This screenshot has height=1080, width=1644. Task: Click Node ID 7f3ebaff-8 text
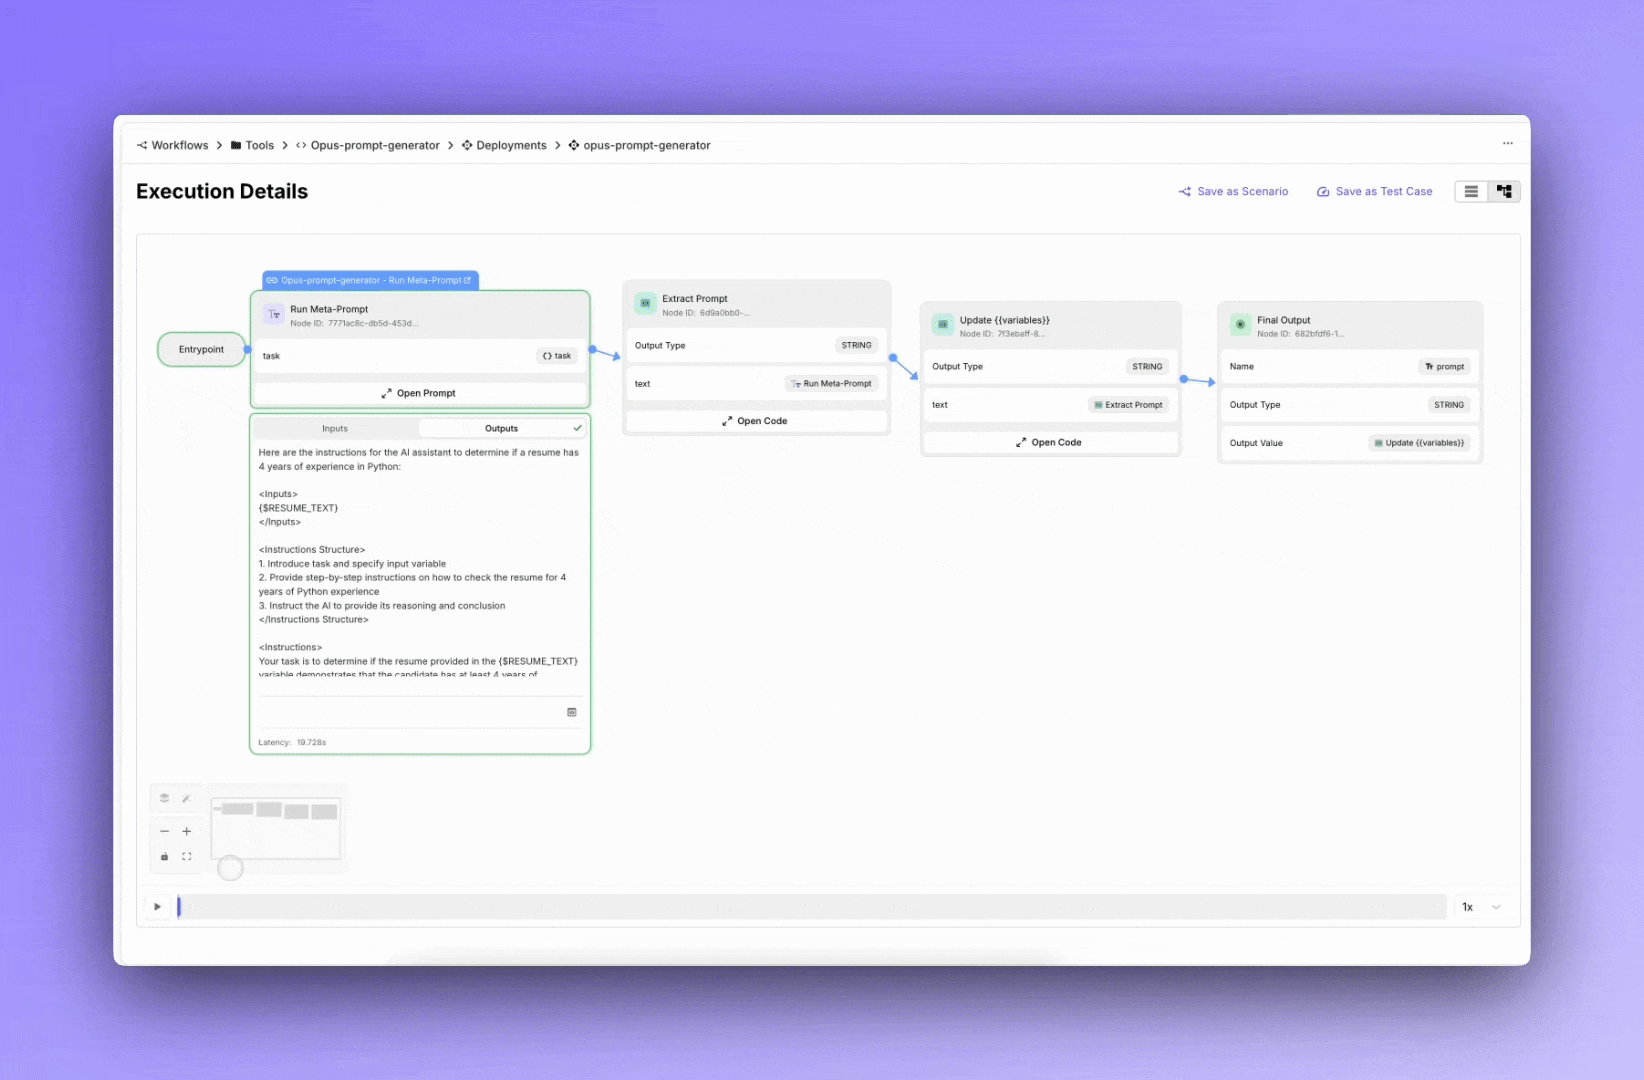1002,334
